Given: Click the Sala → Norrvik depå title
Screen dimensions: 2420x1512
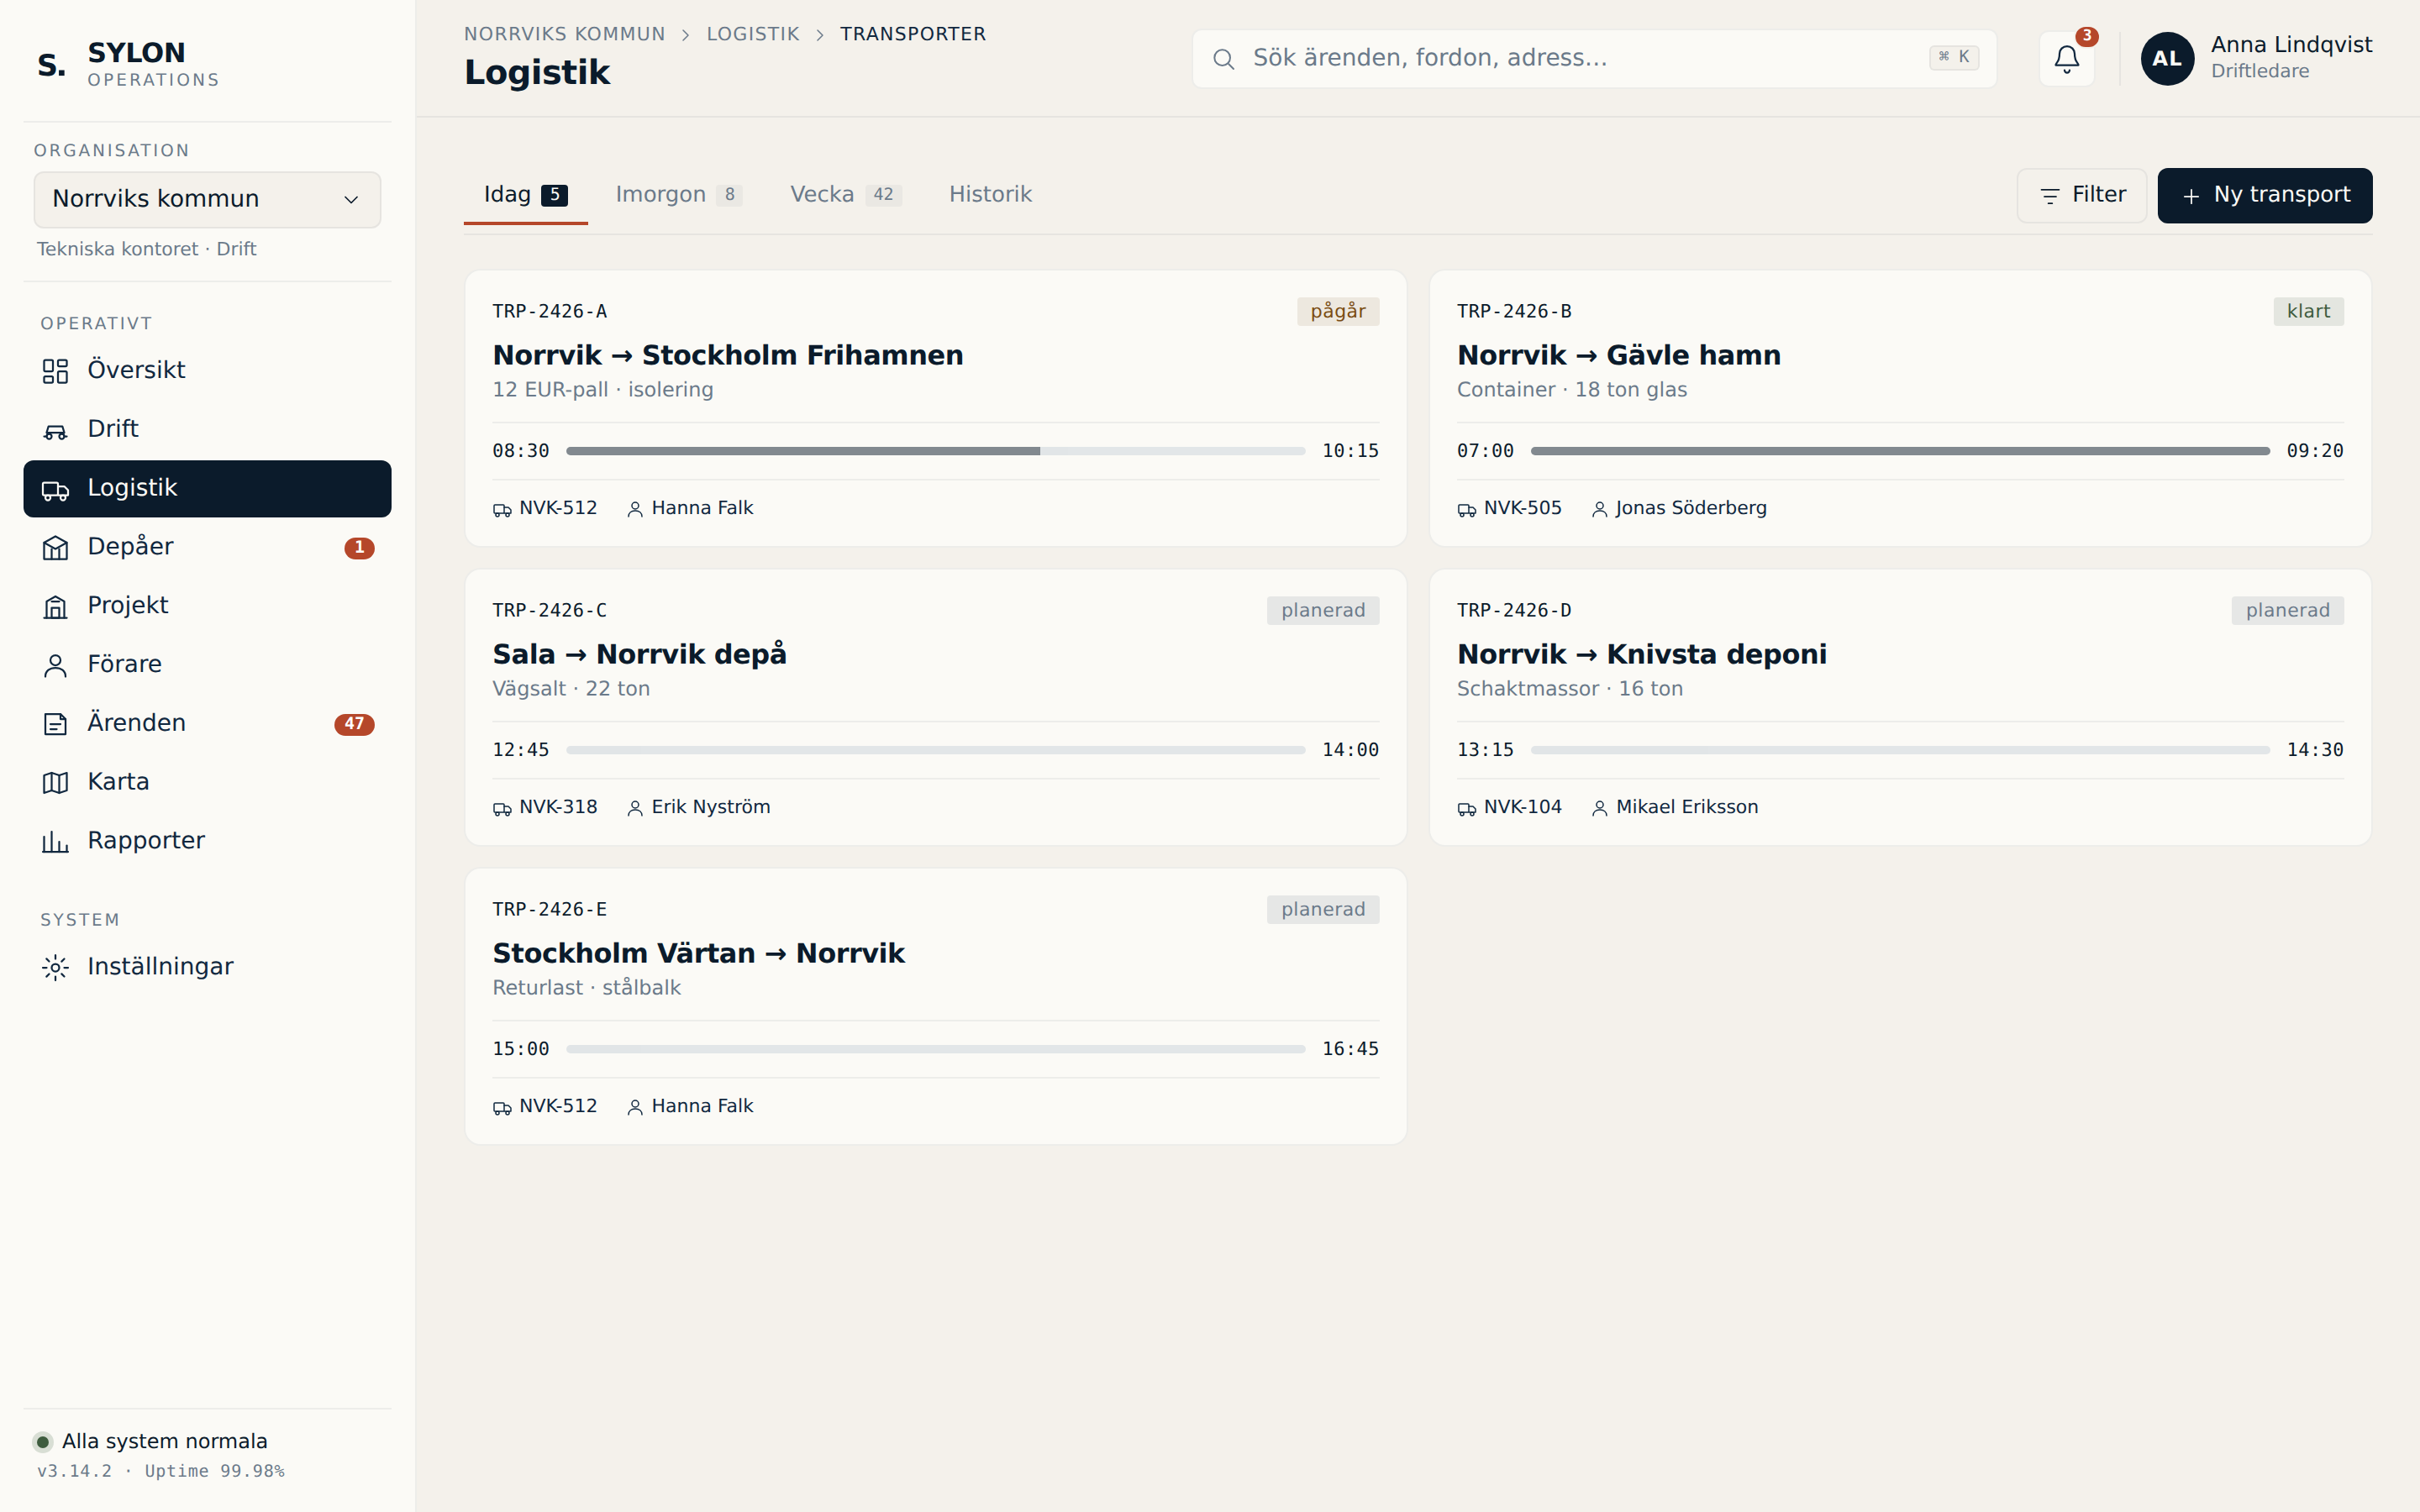Looking at the screenshot, I should click(639, 654).
